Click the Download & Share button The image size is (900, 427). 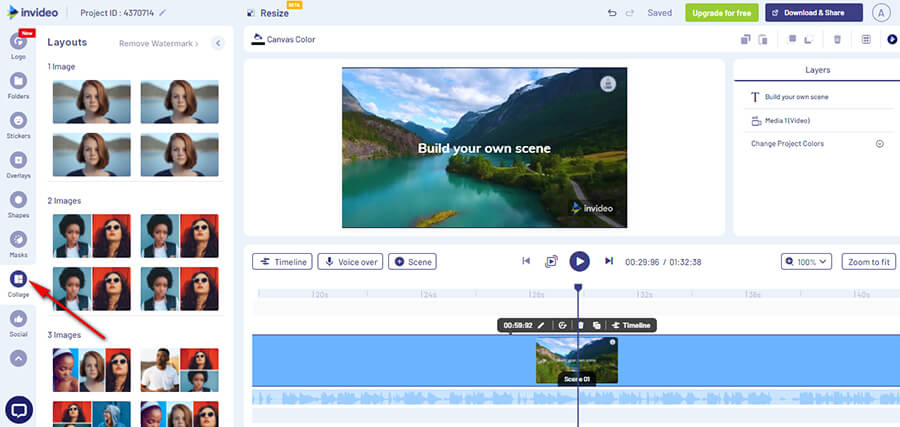(x=813, y=13)
